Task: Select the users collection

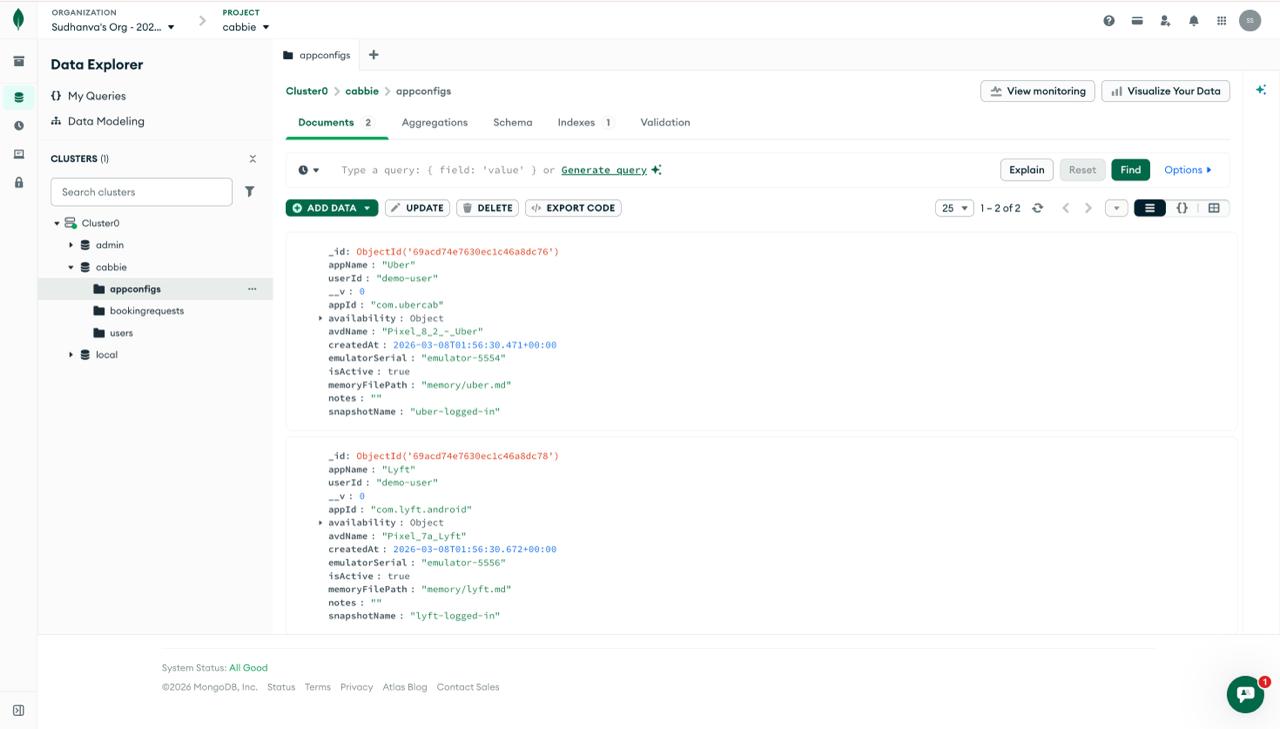Action: click(121, 333)
